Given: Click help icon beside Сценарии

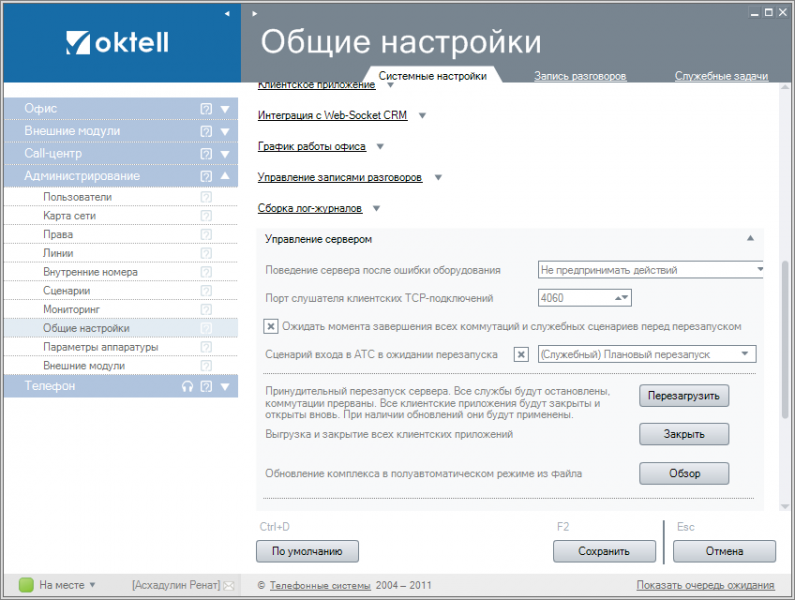Looking at the screenshot, I should (206, 291).
